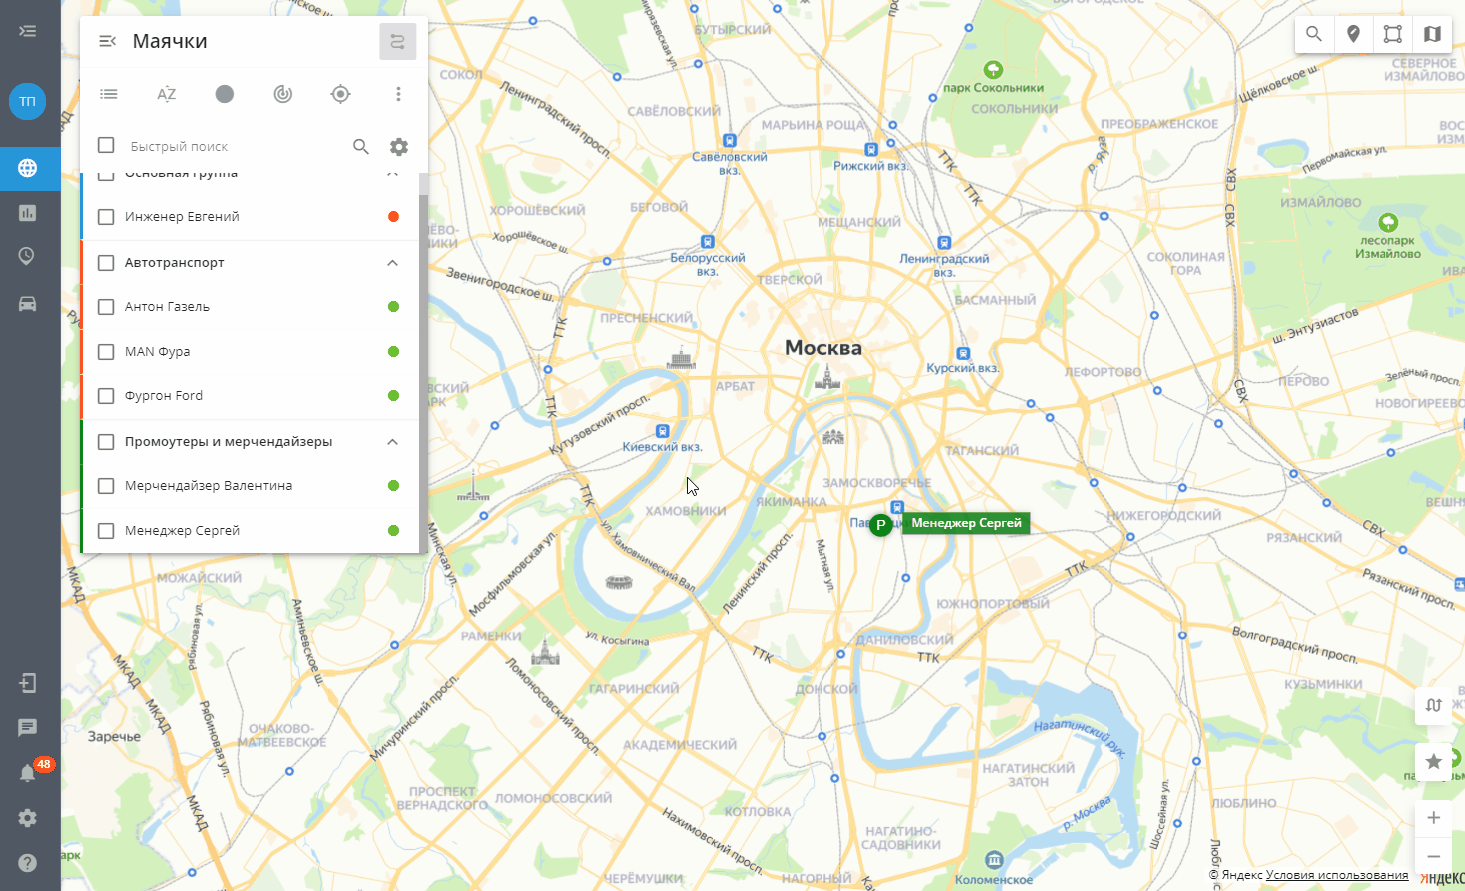
Task: Check the Автотранспорт group checkbox
Action: (106, 263)
